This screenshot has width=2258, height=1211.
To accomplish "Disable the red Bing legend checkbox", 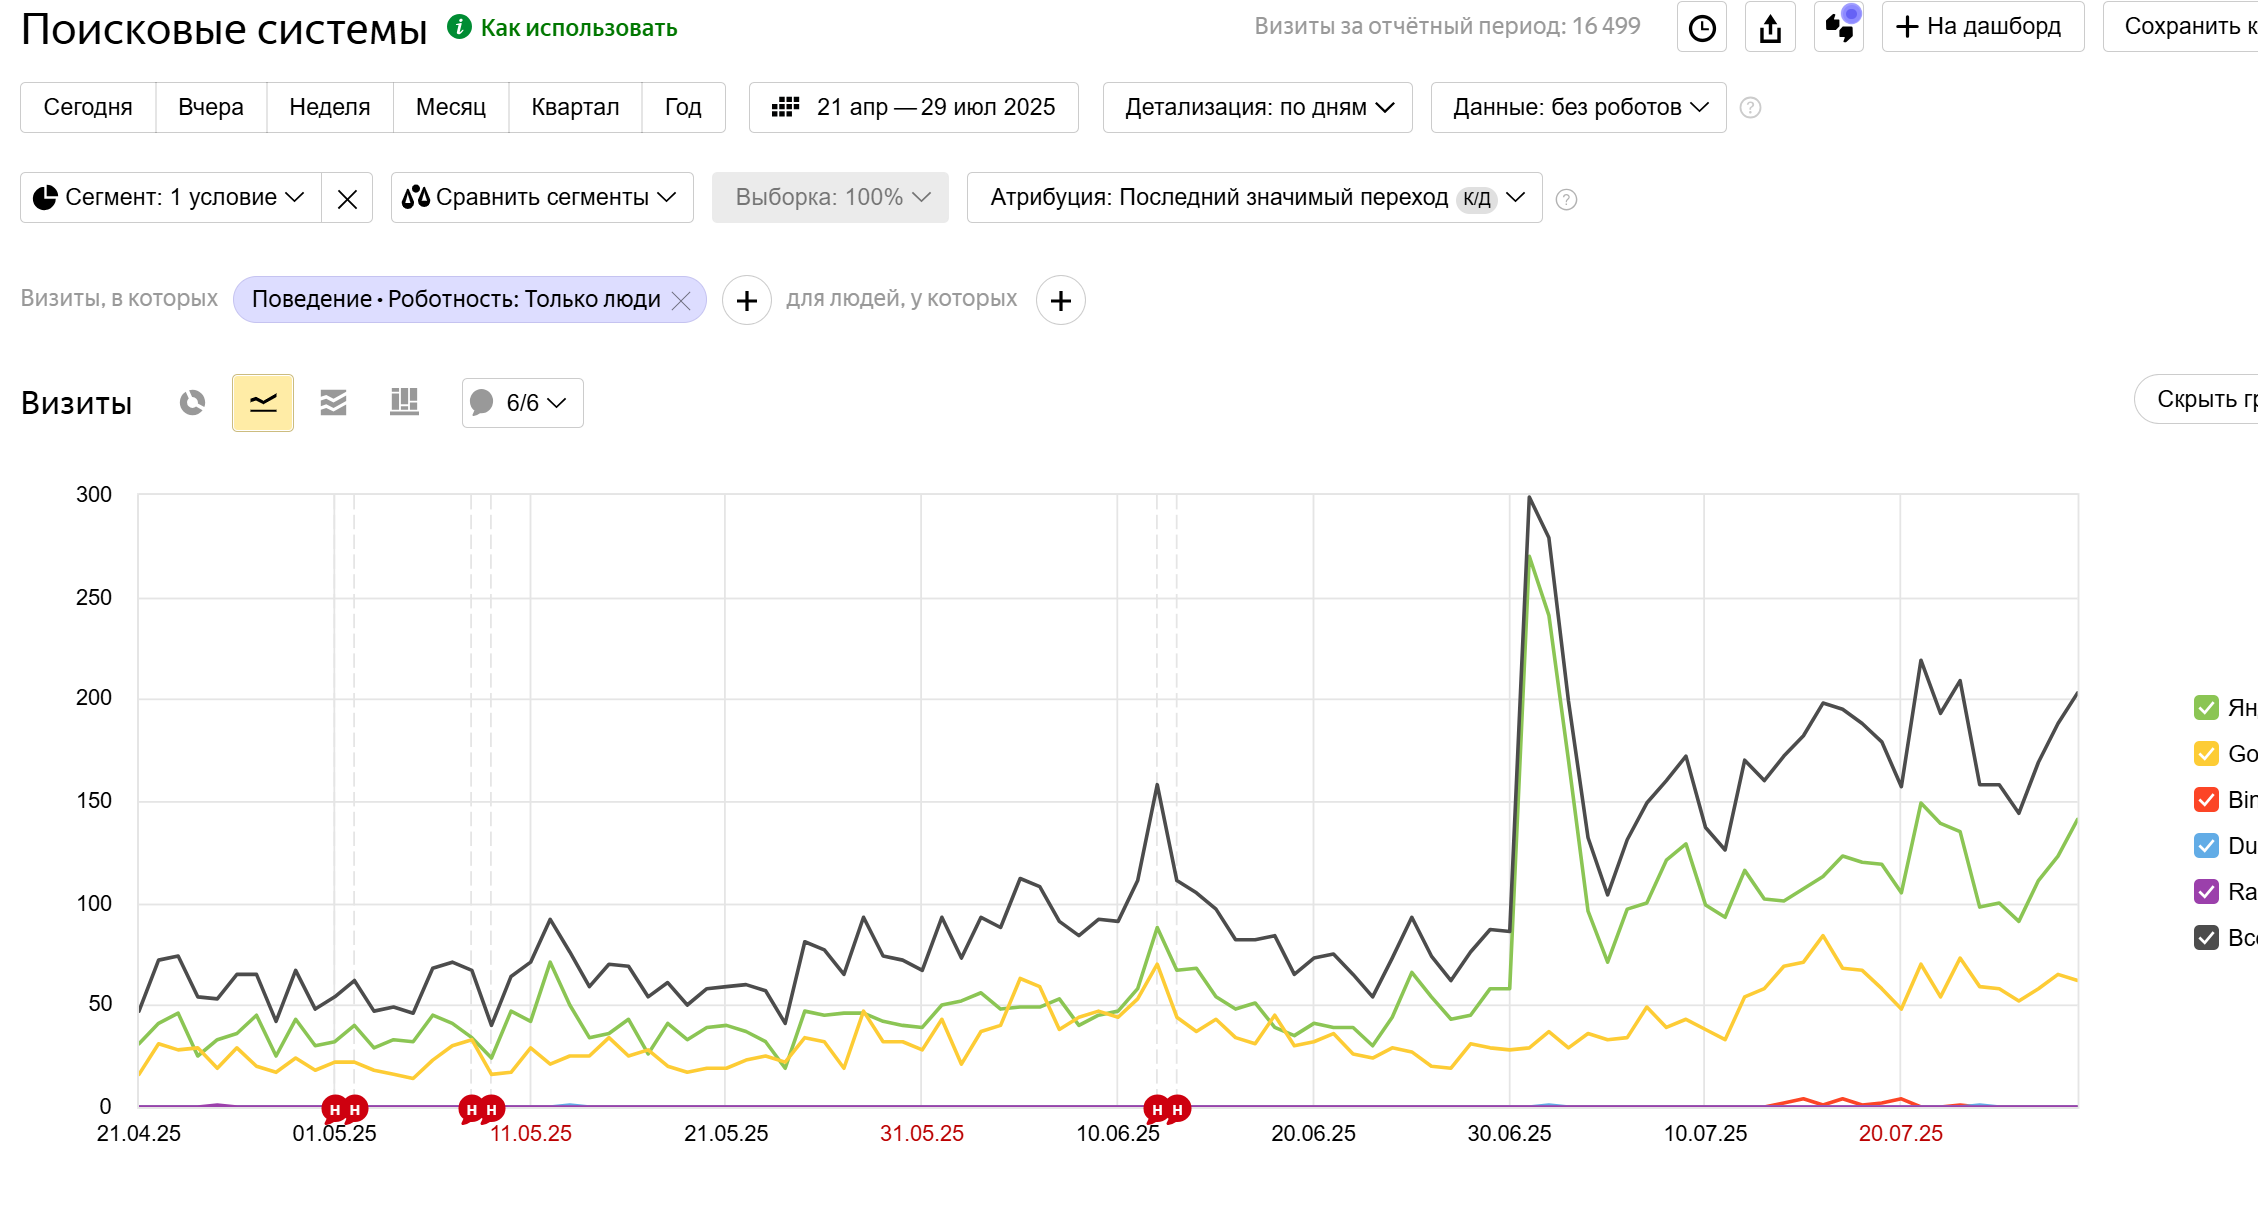I will tap(2206, 800).
